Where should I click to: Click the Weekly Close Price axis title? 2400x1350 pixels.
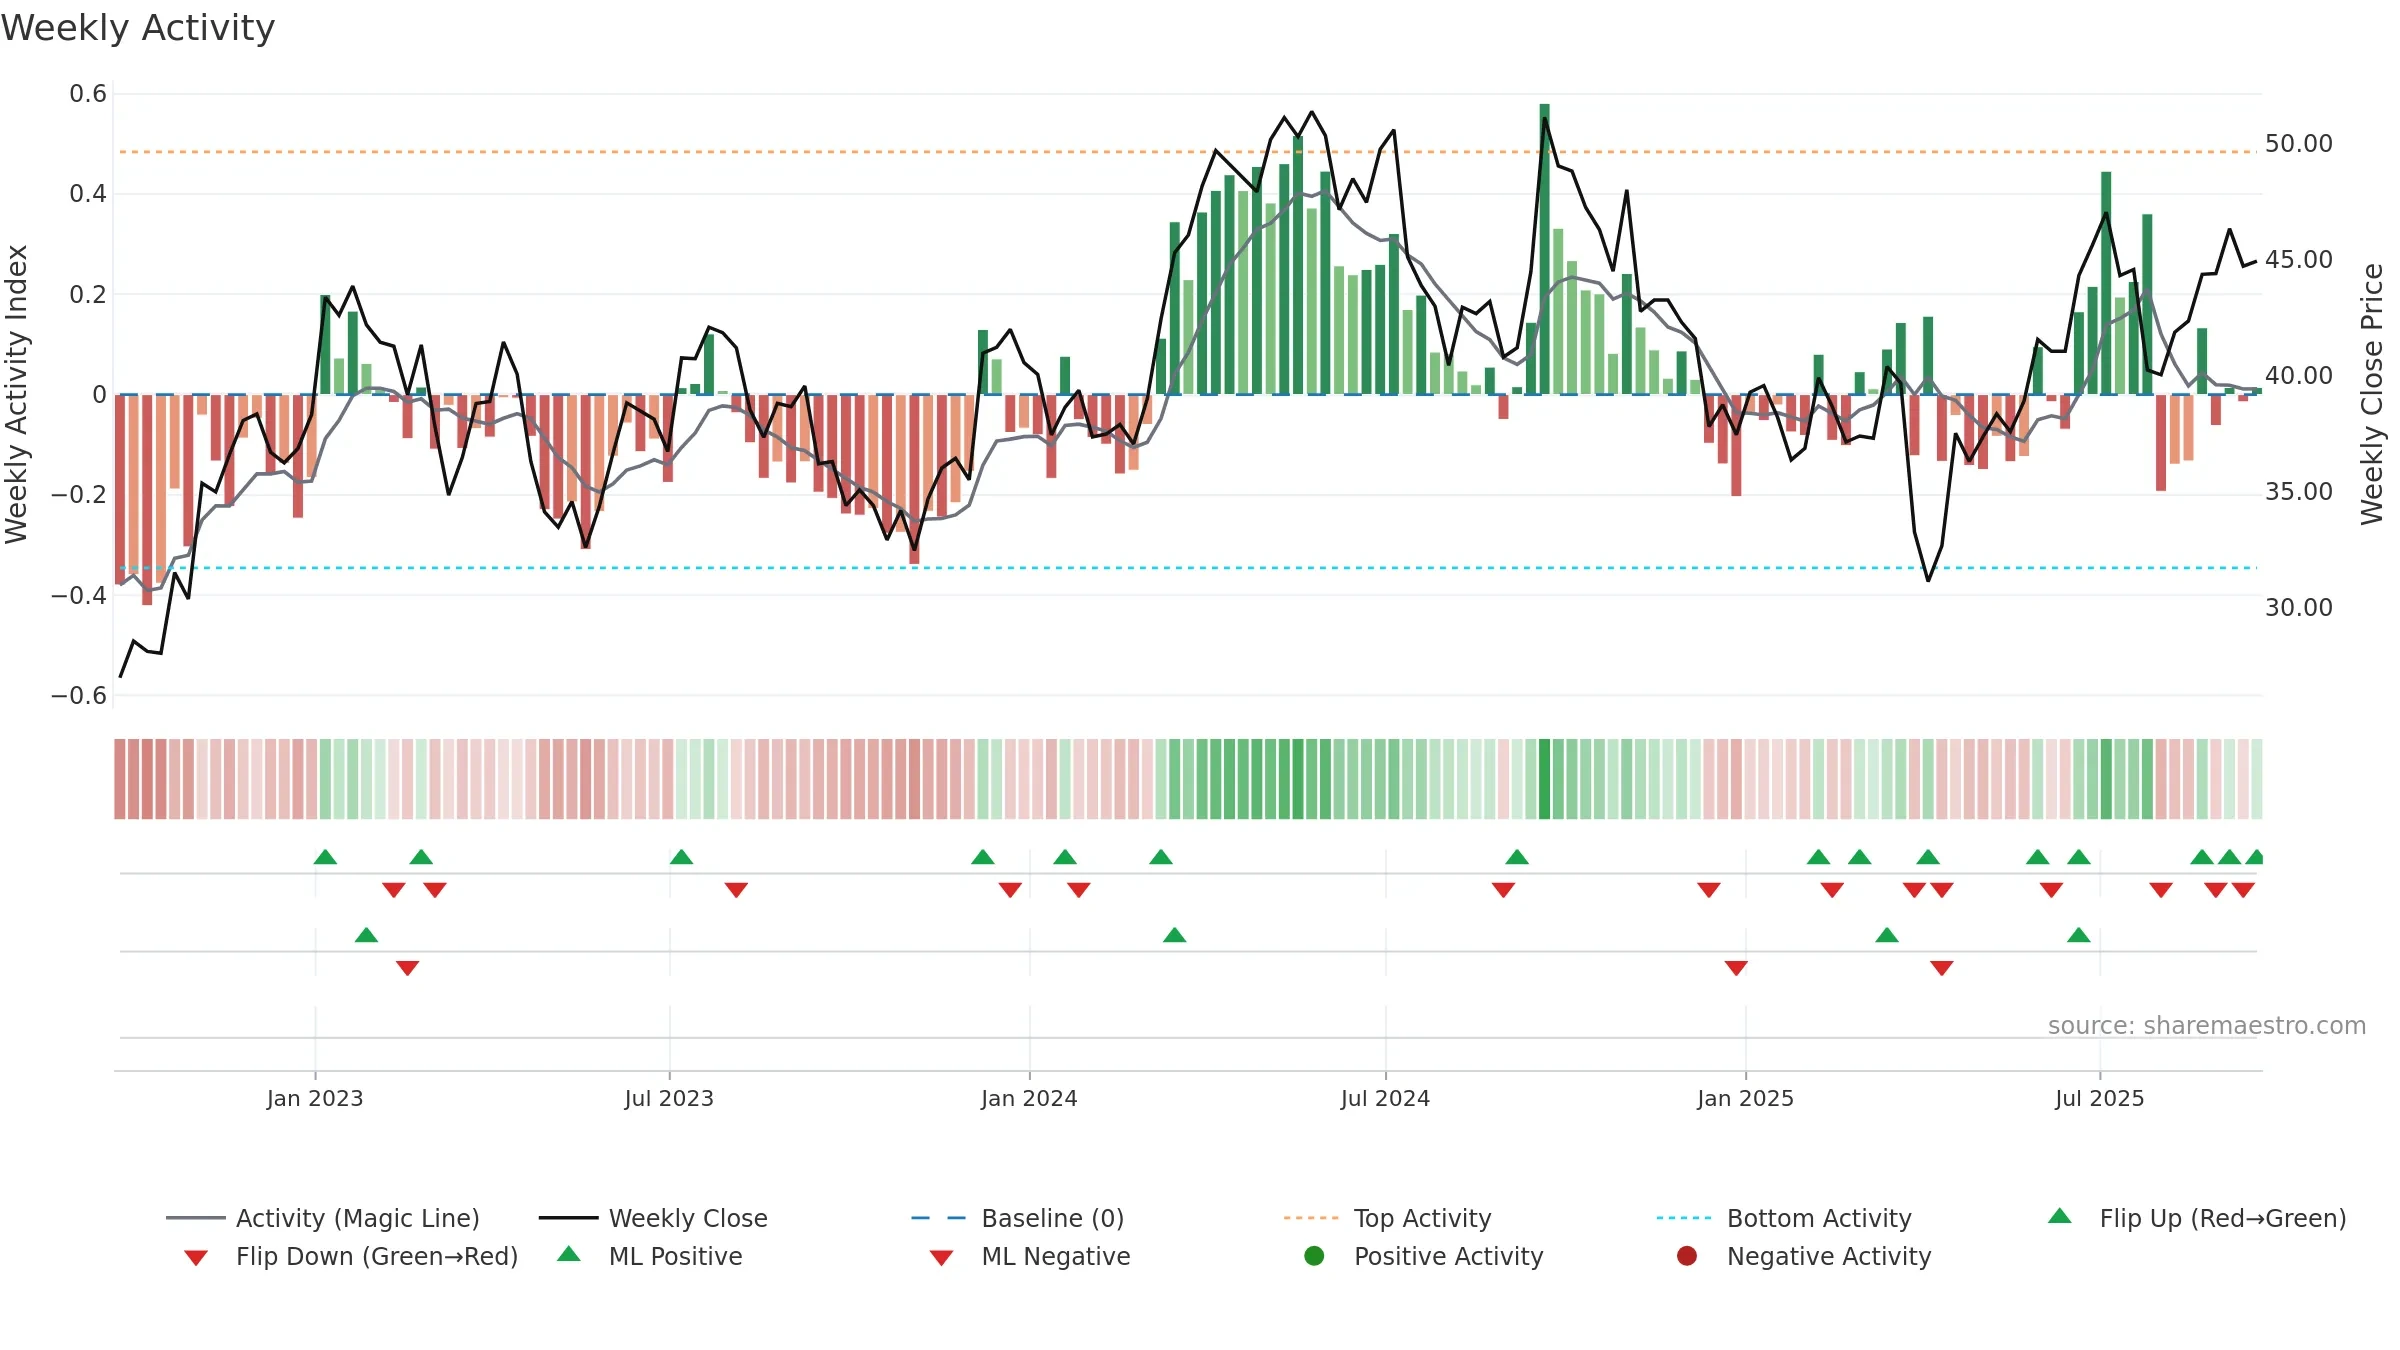pyautogui.click(x=2372, y=394)
